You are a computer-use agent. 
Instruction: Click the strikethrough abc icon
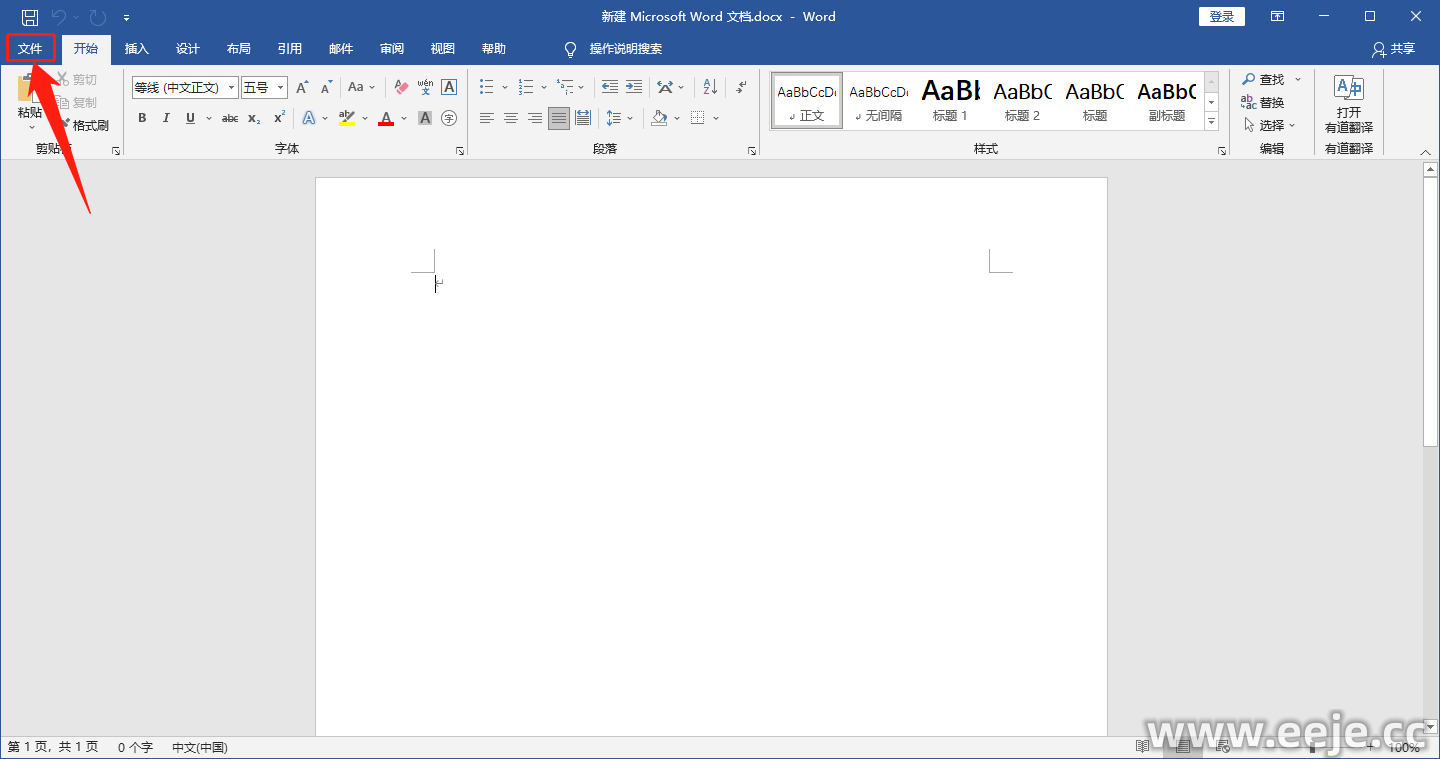[230, 119]
